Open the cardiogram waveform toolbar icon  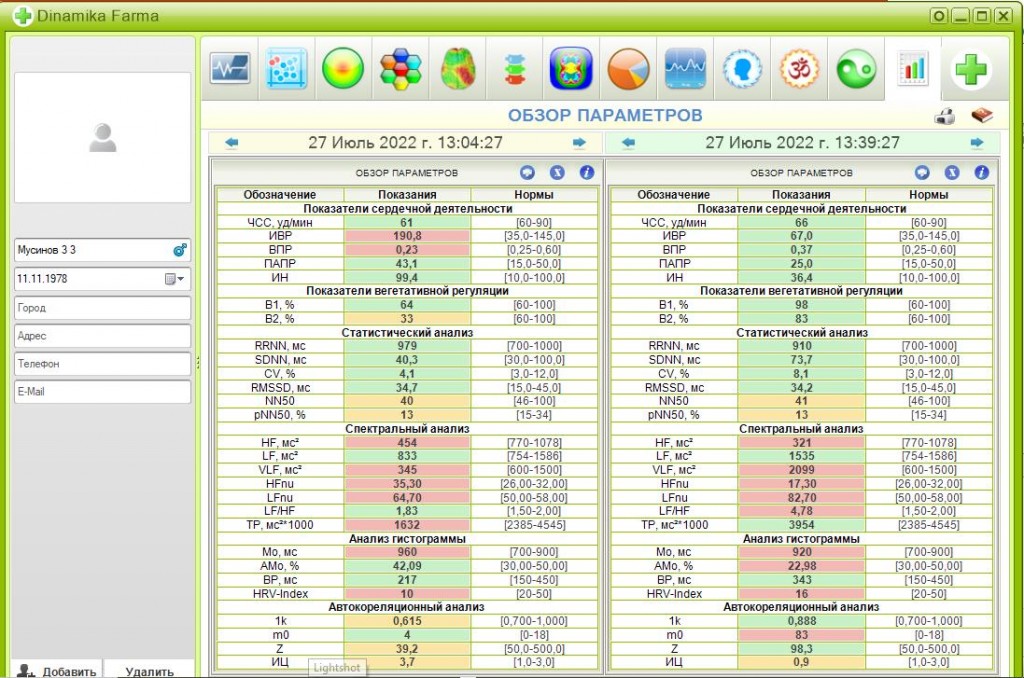[x=230, y=69]
